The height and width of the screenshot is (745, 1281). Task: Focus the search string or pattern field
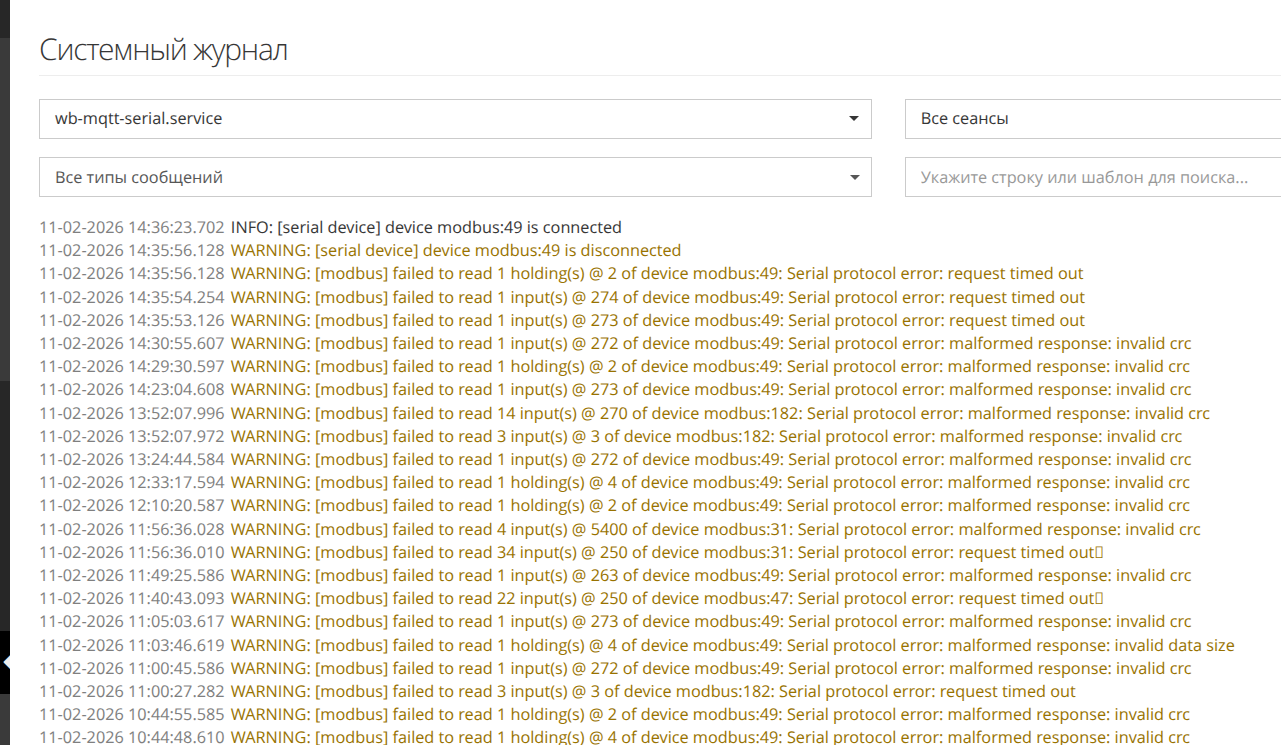point(1092,177)
